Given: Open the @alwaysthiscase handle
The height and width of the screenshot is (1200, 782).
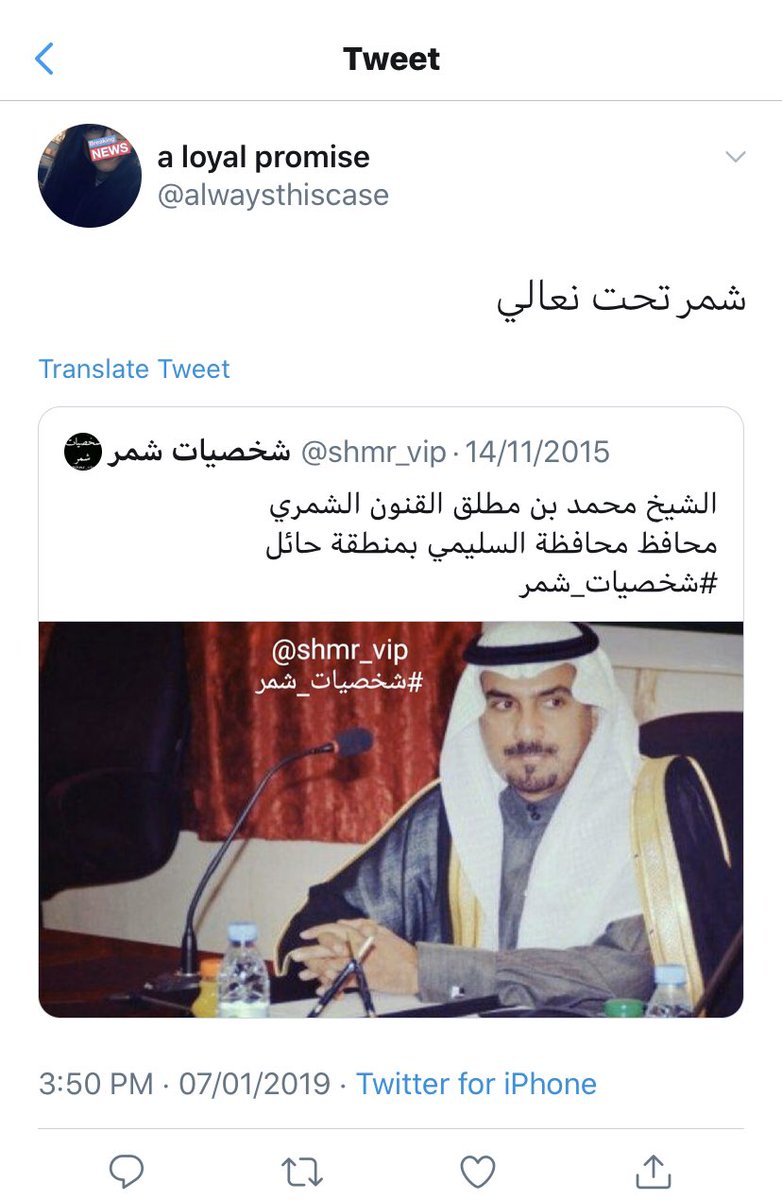Looking at the screenshot, I should pyautogui.click(x=273, y=195).
